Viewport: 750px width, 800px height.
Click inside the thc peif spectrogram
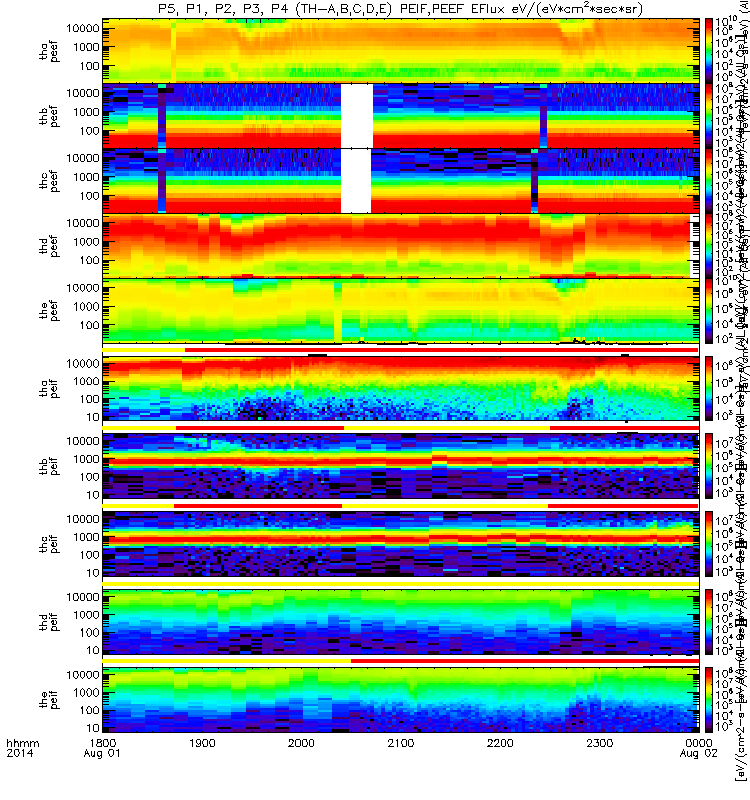coord(401,544)
